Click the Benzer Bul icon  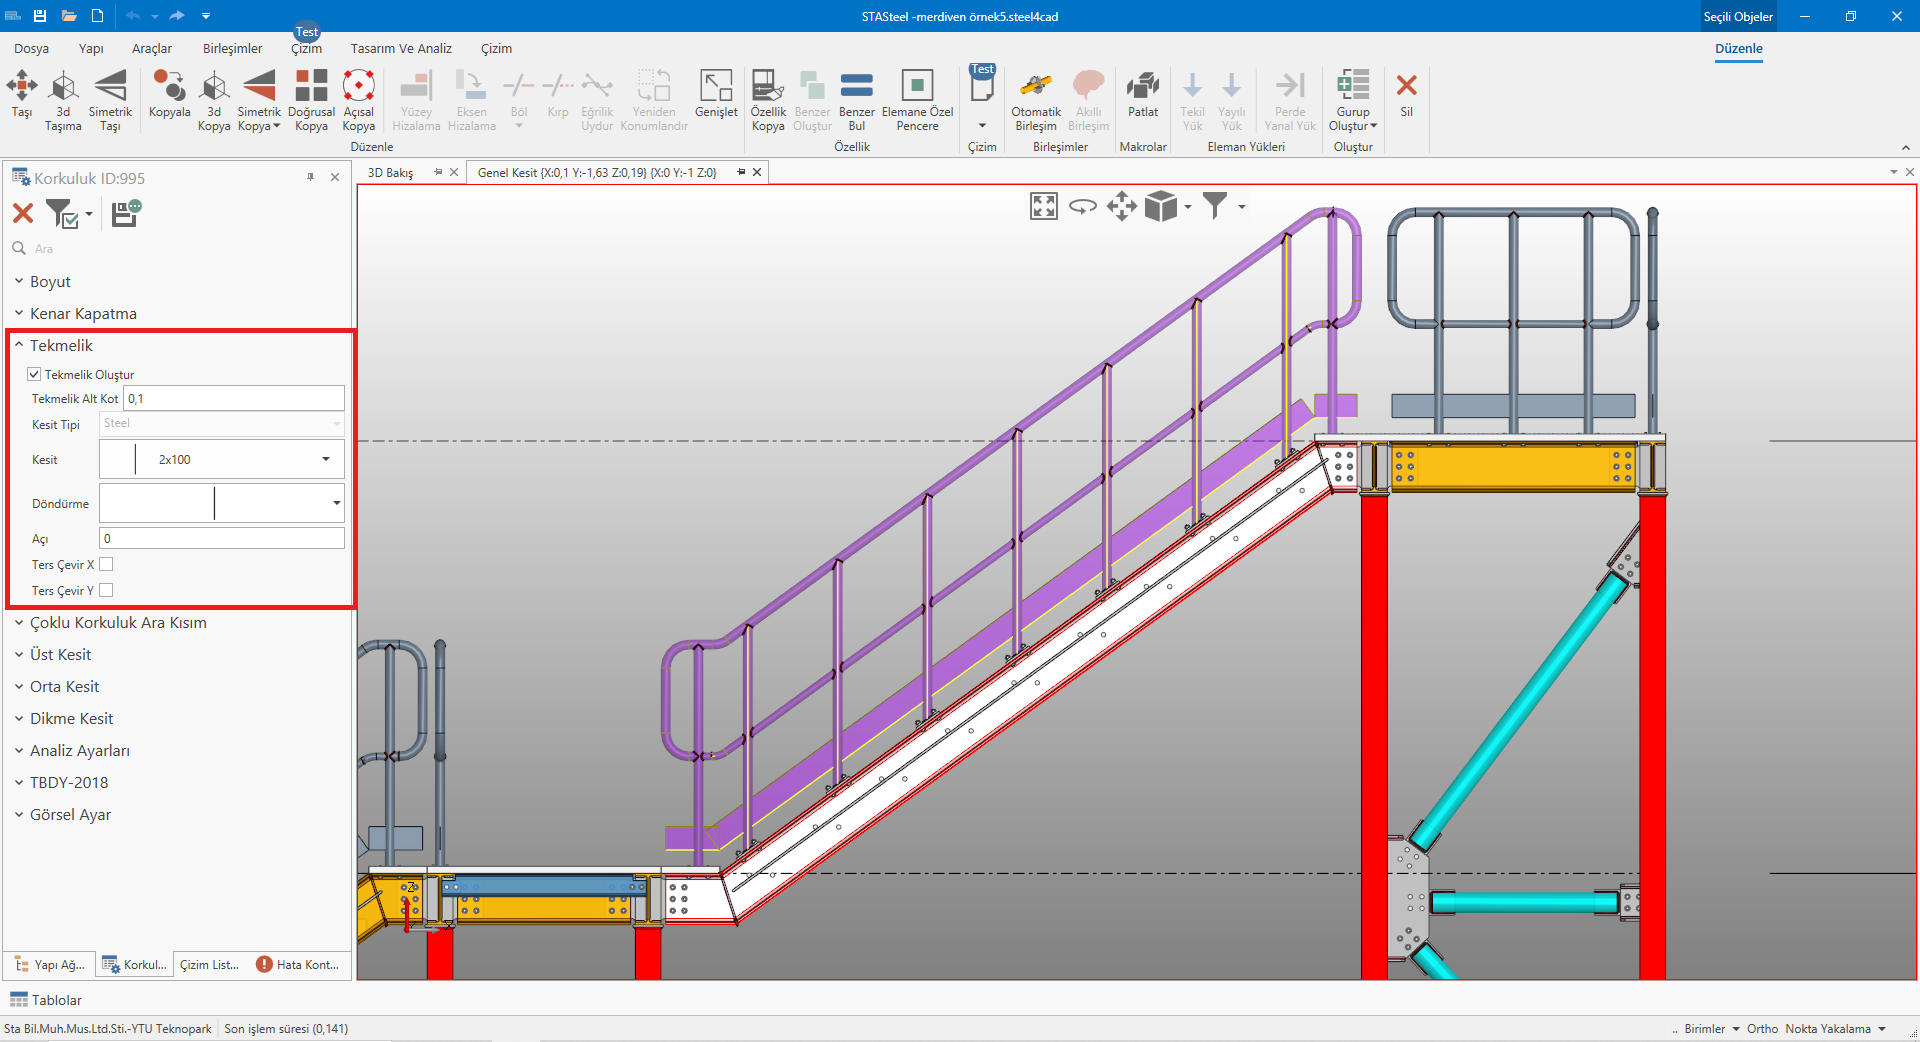coord(856,87)
